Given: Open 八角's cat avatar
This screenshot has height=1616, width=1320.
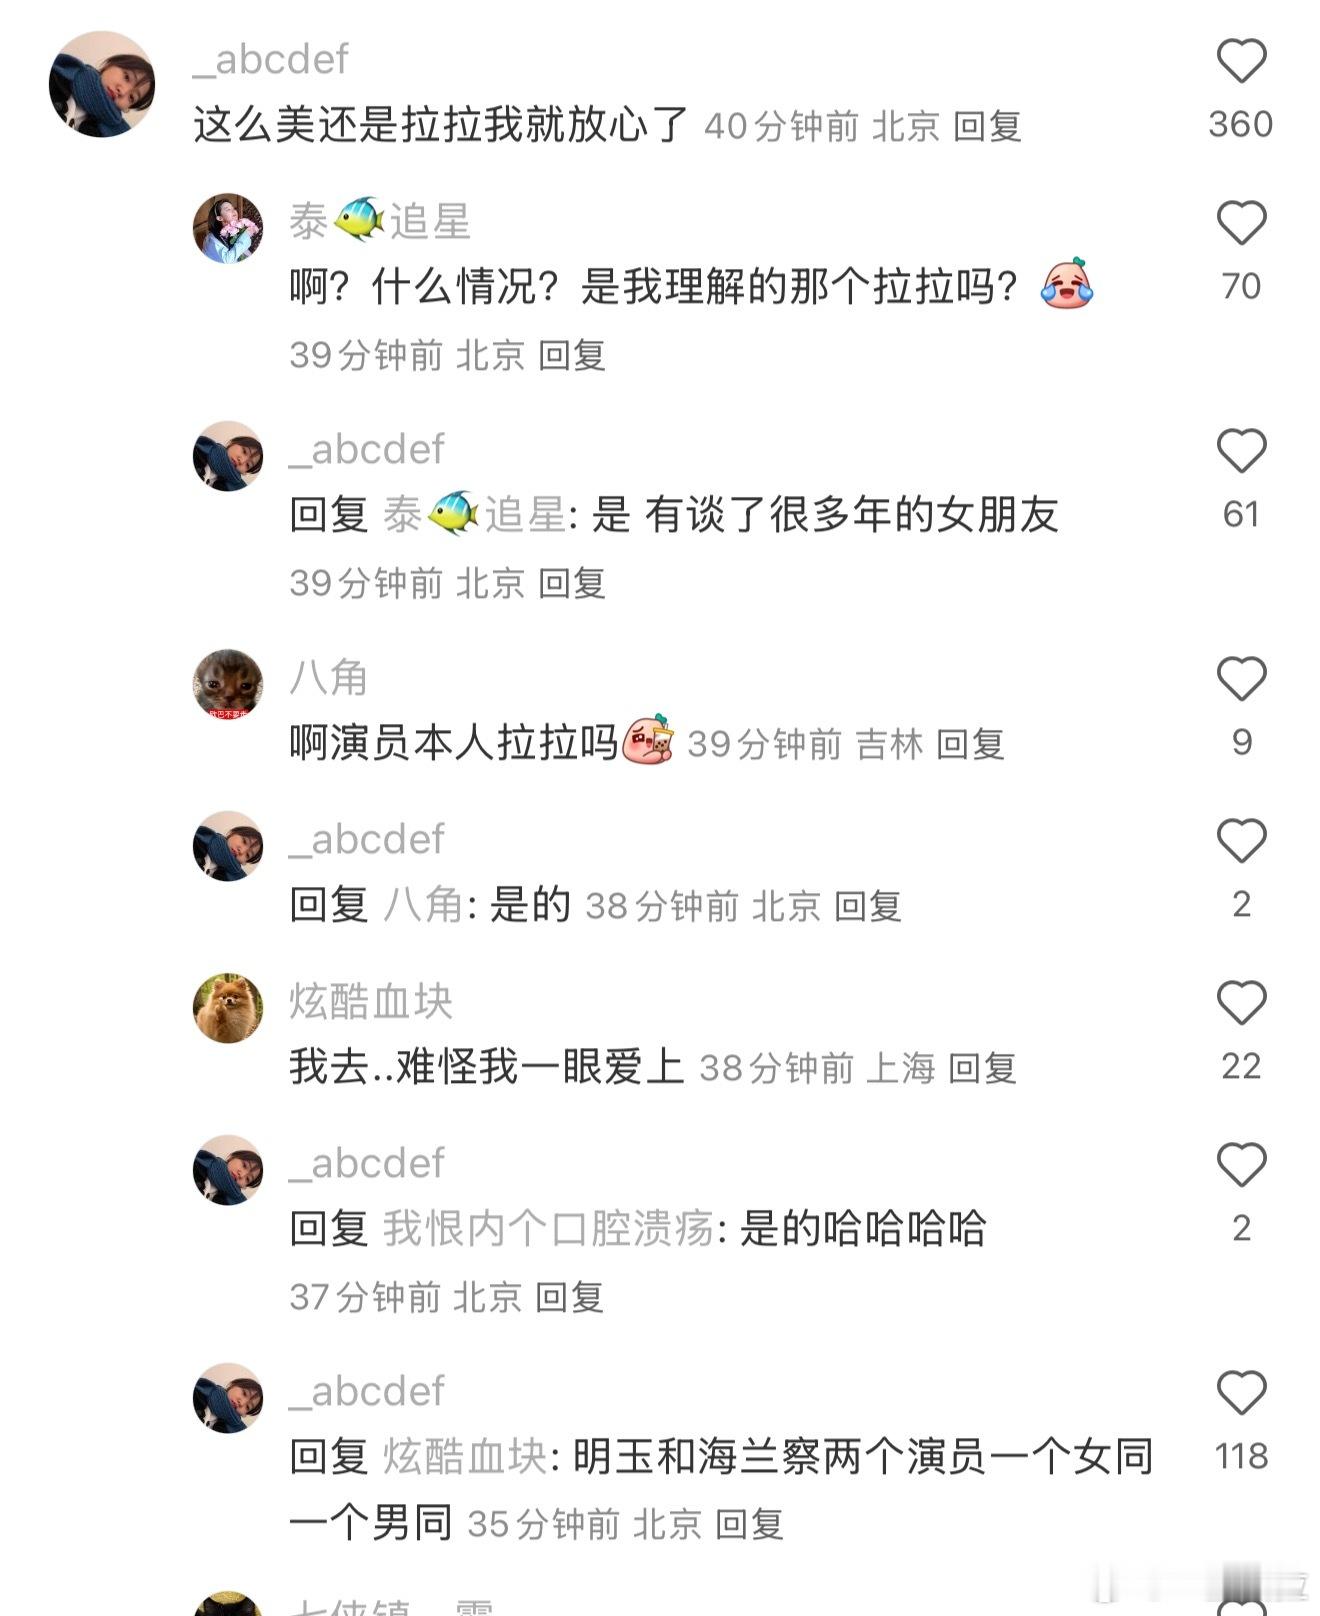Looking at the screenshot, I should click(228, 684).
